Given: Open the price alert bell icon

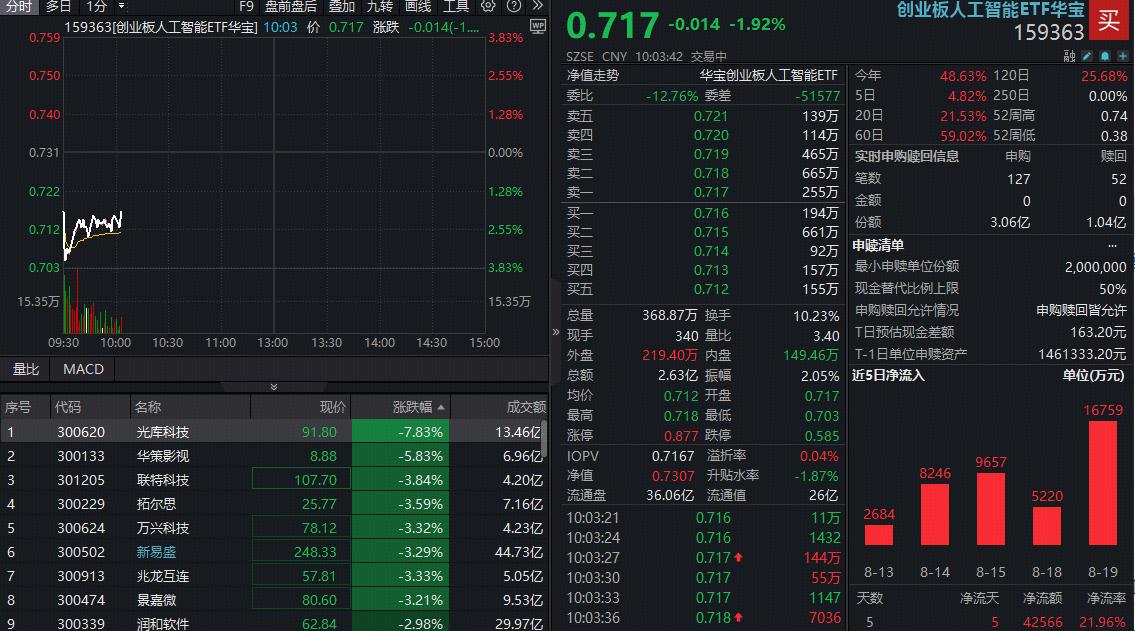Looking at the screenshot, I should pos(1105,55).
